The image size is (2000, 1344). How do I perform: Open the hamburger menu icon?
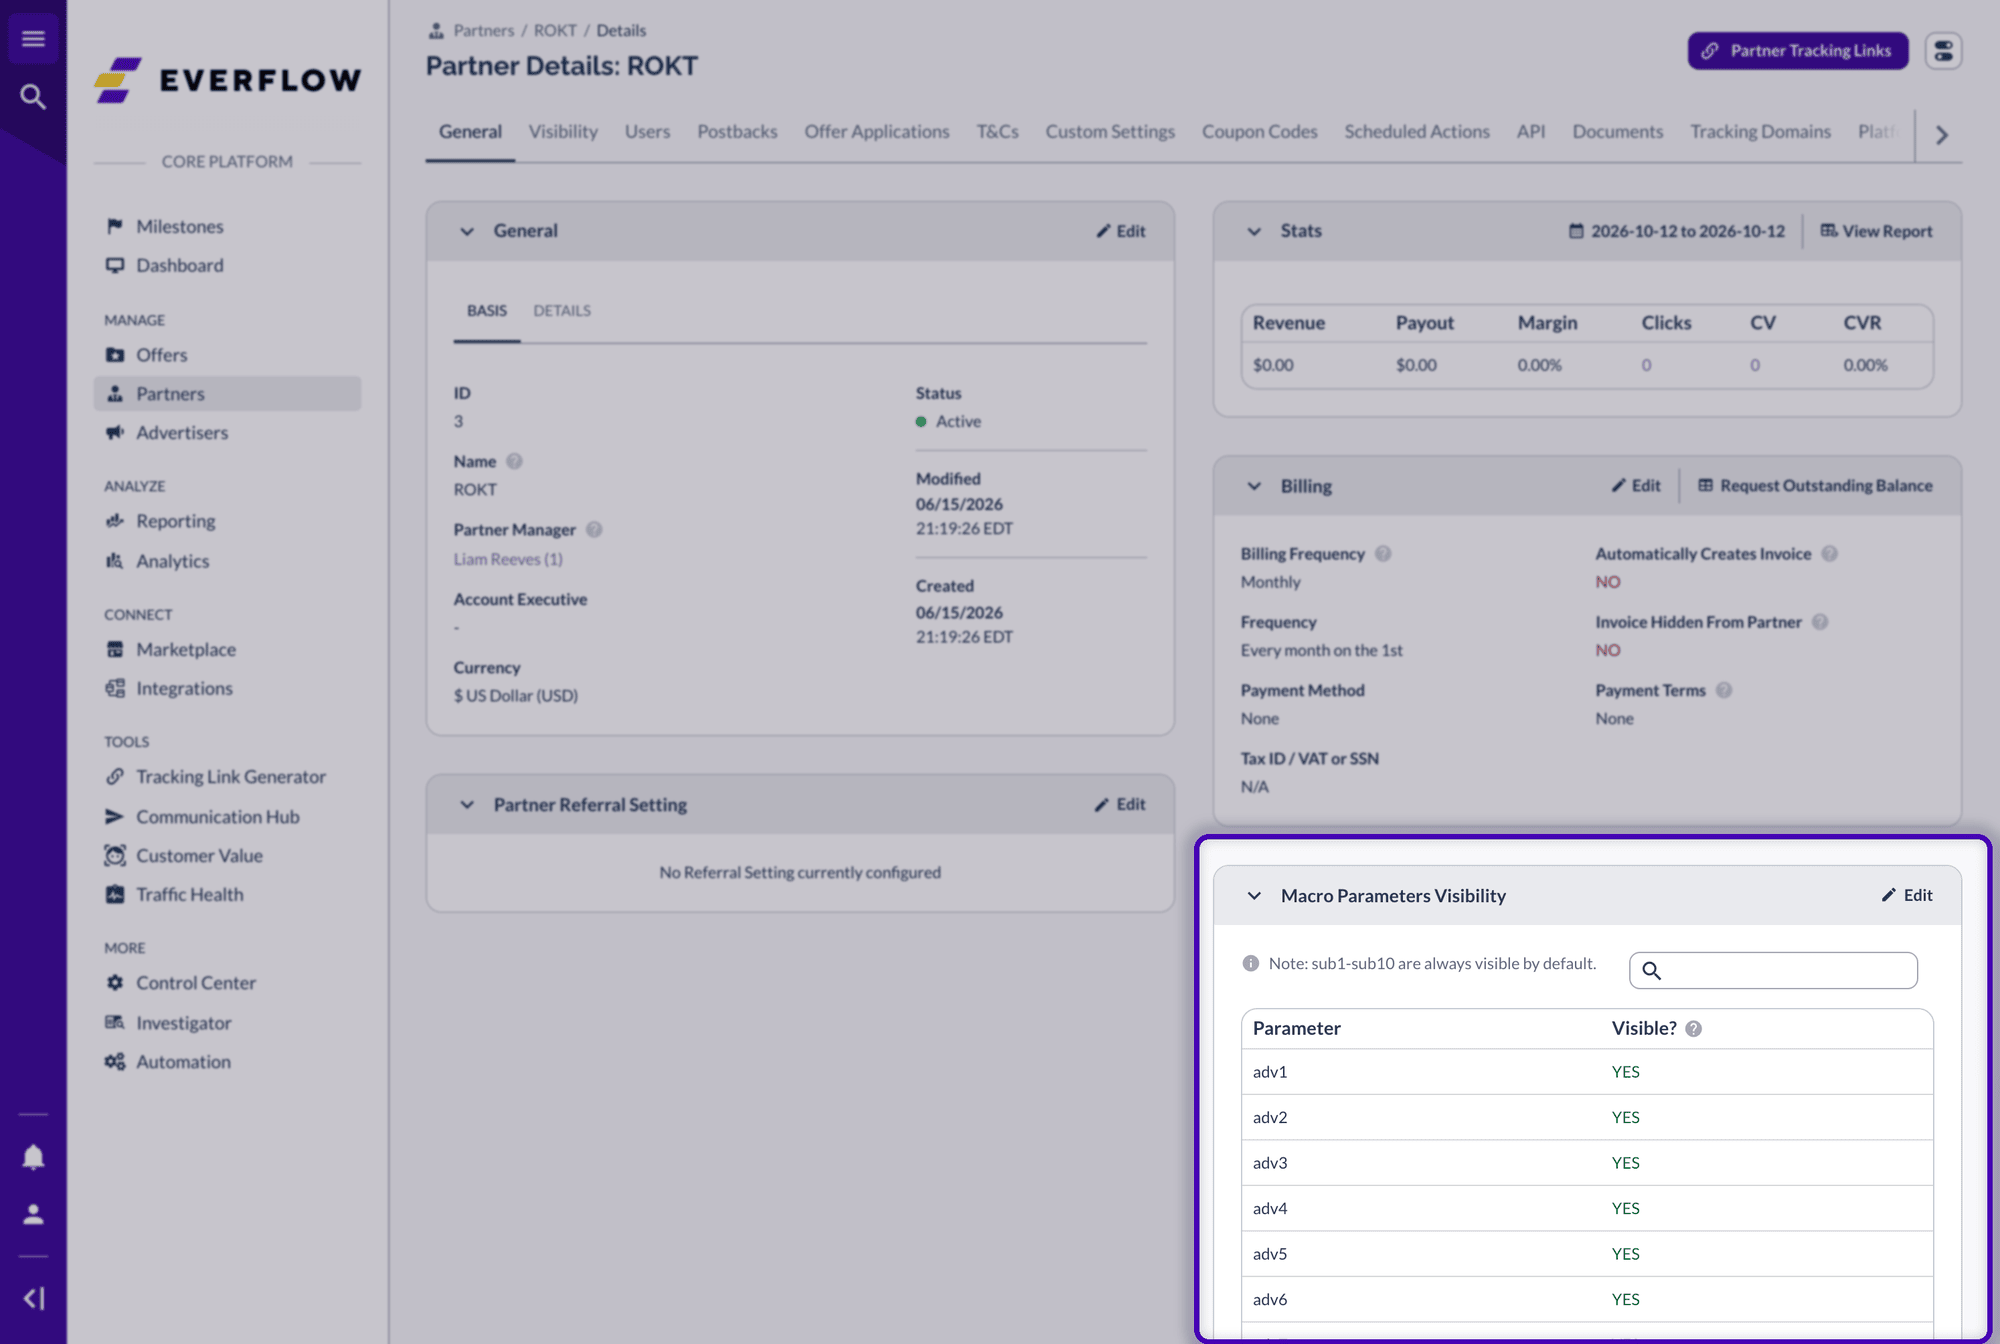coord(33,39)
